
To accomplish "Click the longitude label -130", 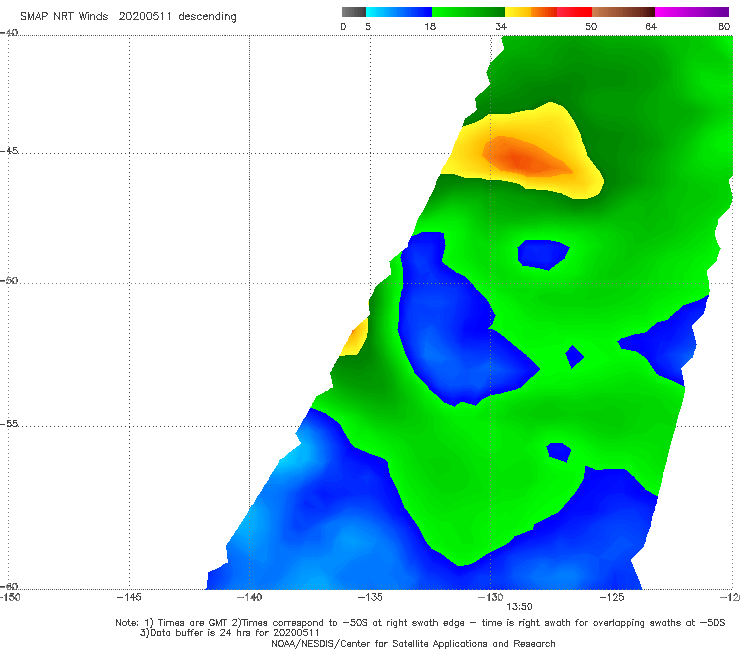I will click(x=490, y=597).
